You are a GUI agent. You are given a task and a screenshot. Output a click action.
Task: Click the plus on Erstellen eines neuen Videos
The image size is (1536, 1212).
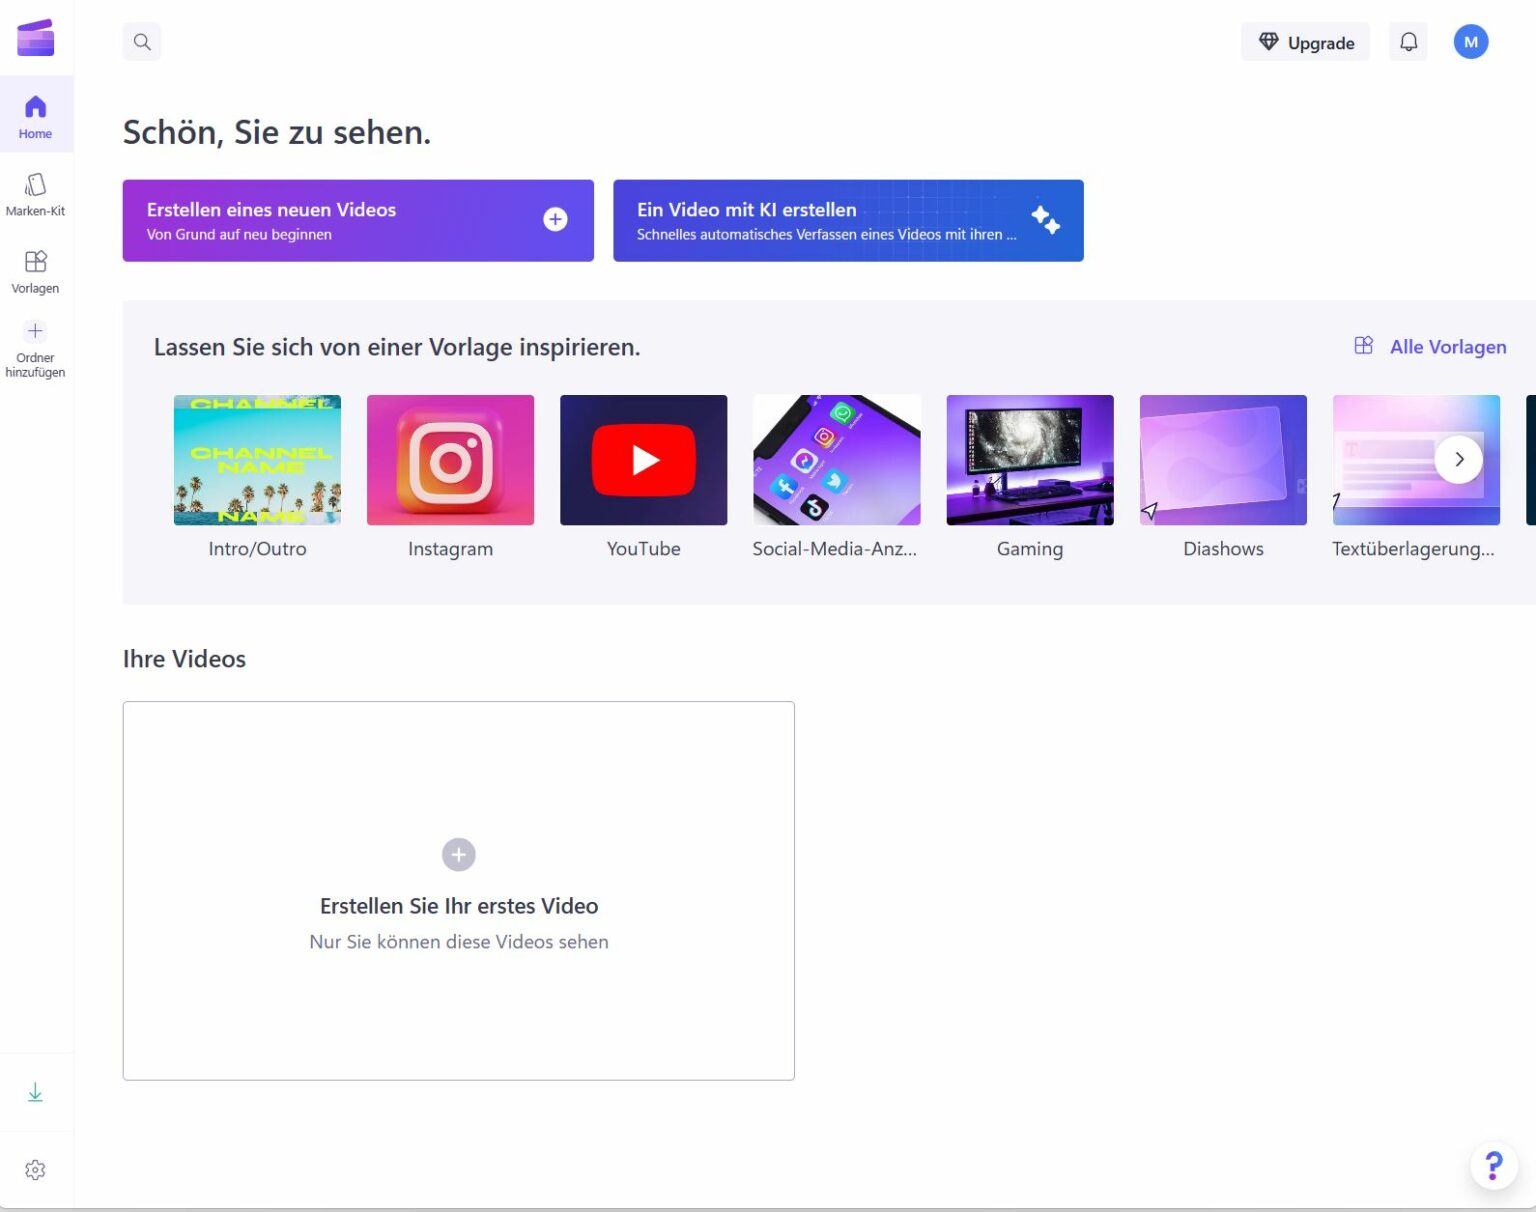tap(555, 219)
